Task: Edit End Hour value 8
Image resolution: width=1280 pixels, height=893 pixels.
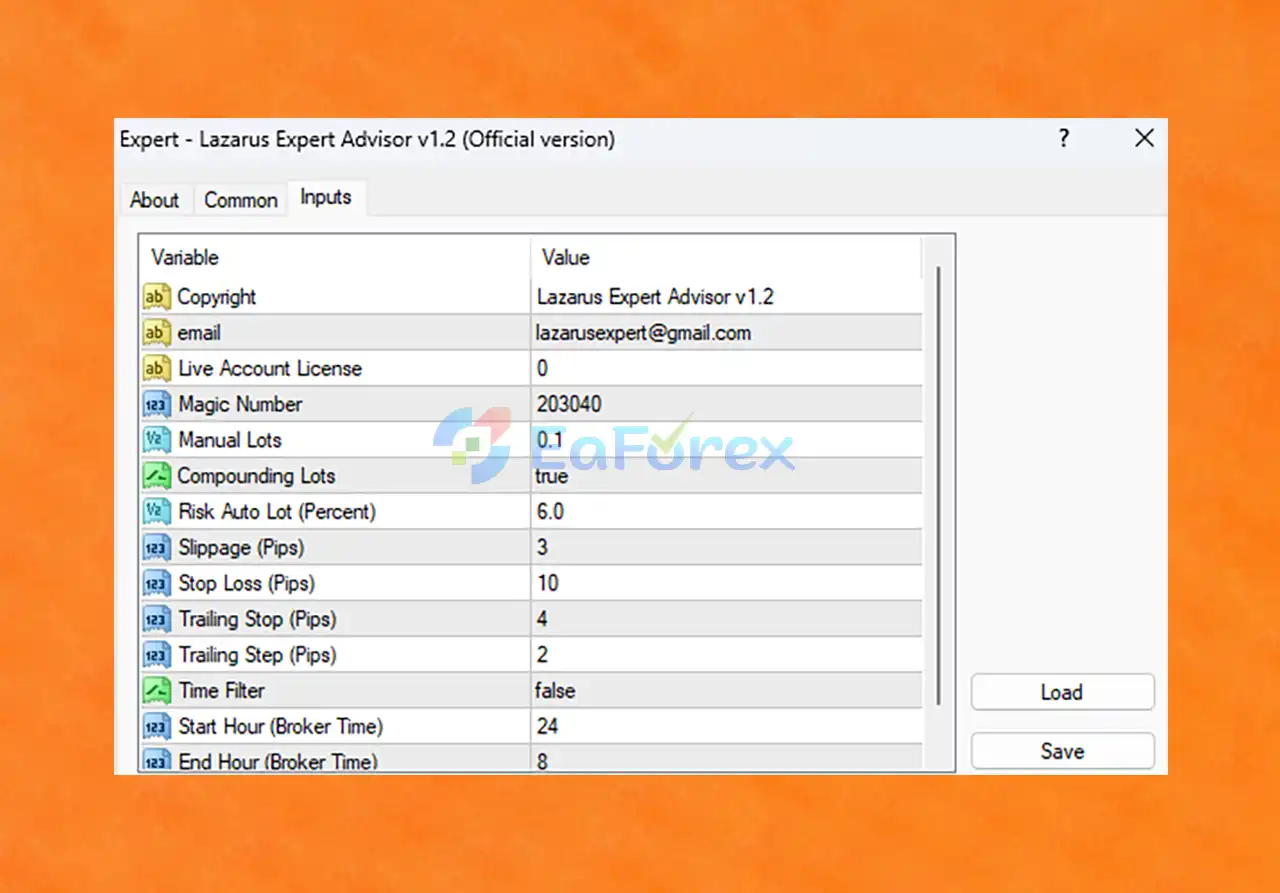Action: [x=726, y=760]
